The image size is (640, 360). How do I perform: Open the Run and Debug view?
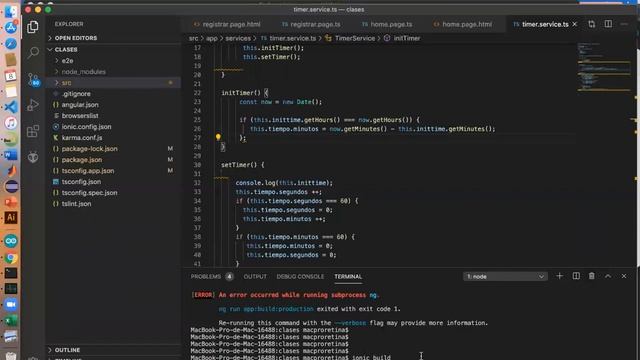point(33,105)
